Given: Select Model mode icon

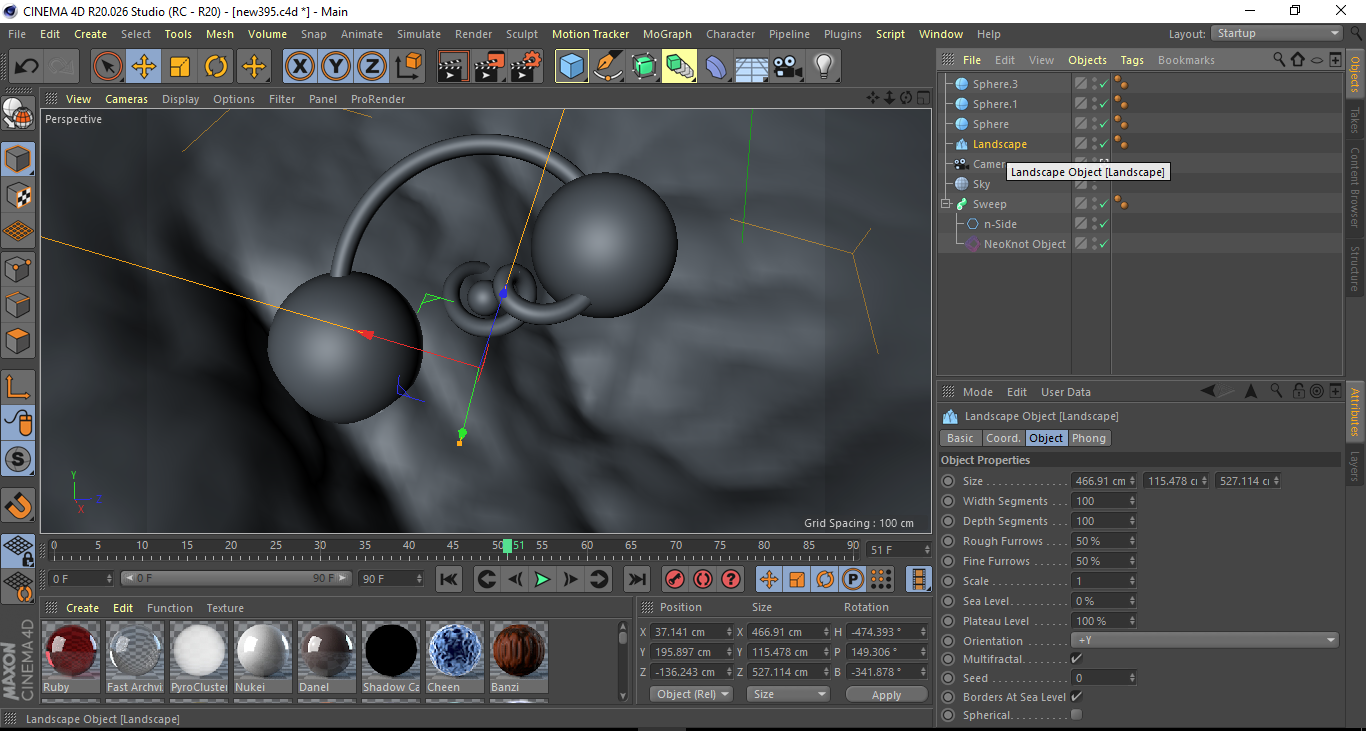Looking at the screenshot, I should (18, 159).
